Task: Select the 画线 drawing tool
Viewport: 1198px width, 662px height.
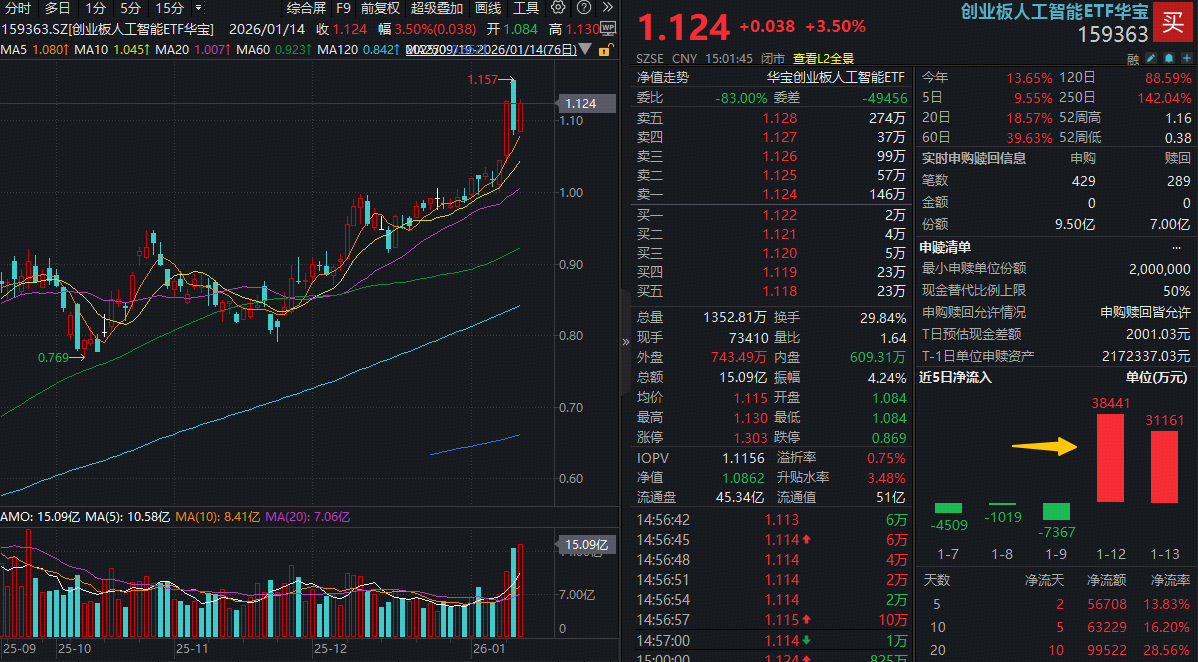Action: pos(488,8)
